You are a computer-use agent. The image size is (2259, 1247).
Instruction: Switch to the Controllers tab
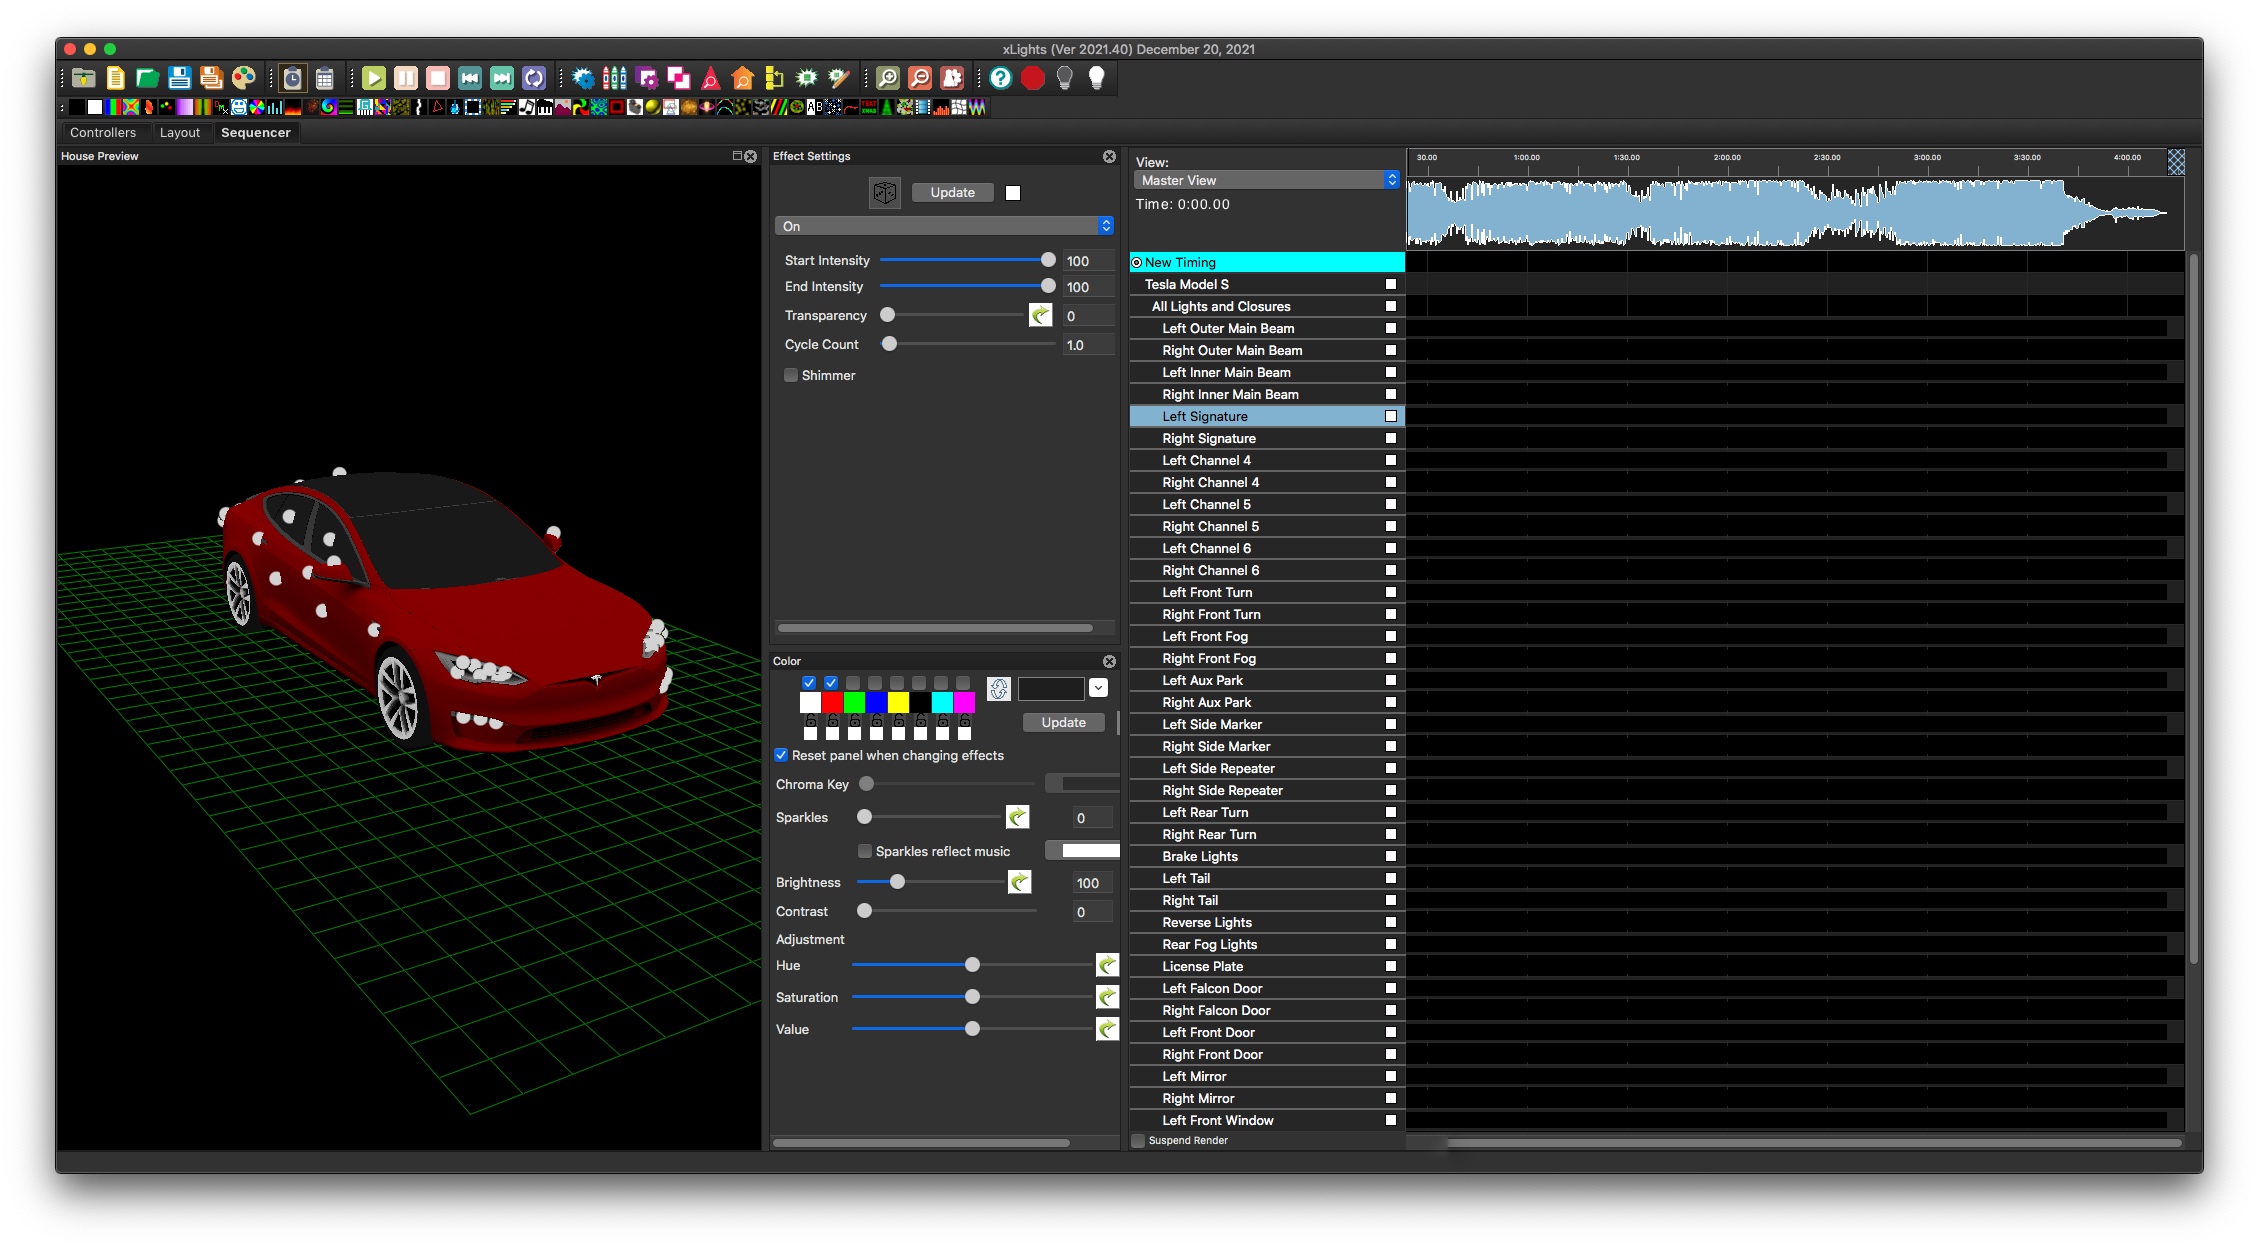tap(103, 133)
